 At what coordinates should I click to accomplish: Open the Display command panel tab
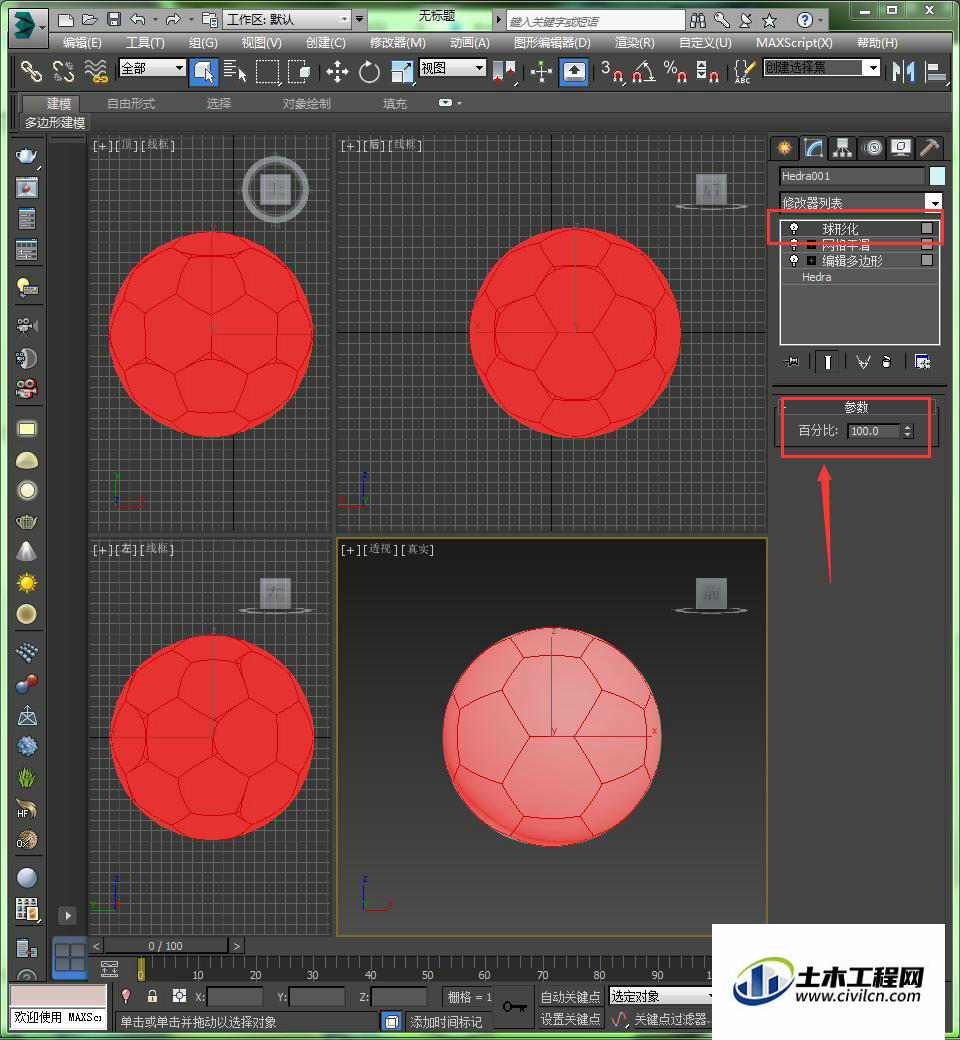[901, 148]
